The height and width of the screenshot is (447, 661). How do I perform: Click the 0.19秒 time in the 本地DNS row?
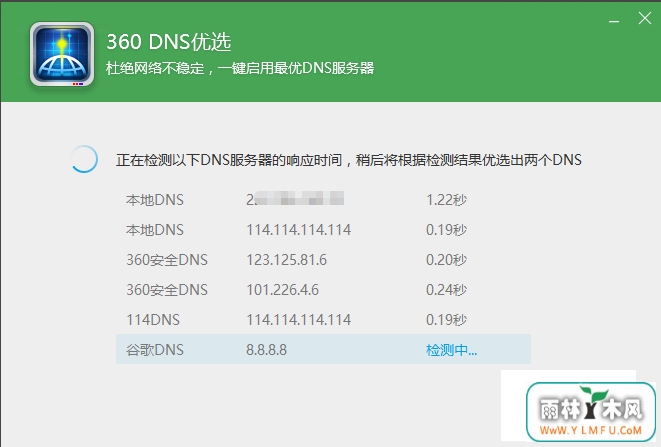(446, 230)
